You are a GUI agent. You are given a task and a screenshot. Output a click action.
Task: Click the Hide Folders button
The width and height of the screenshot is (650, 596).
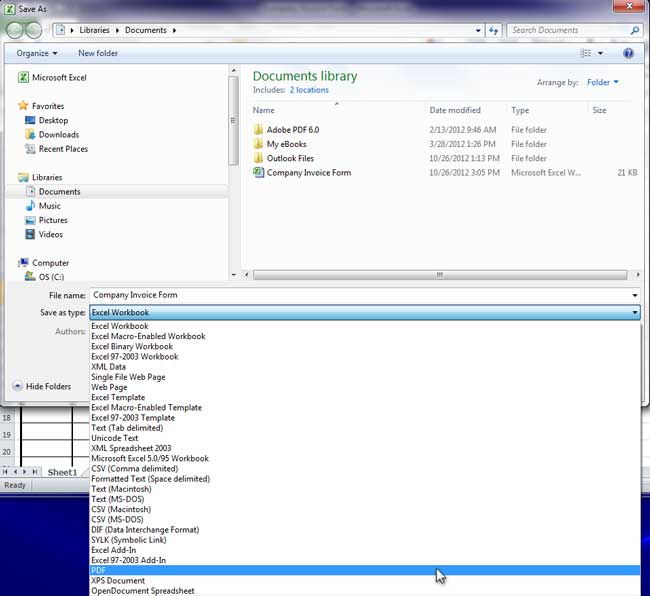[x=42, y=386]
